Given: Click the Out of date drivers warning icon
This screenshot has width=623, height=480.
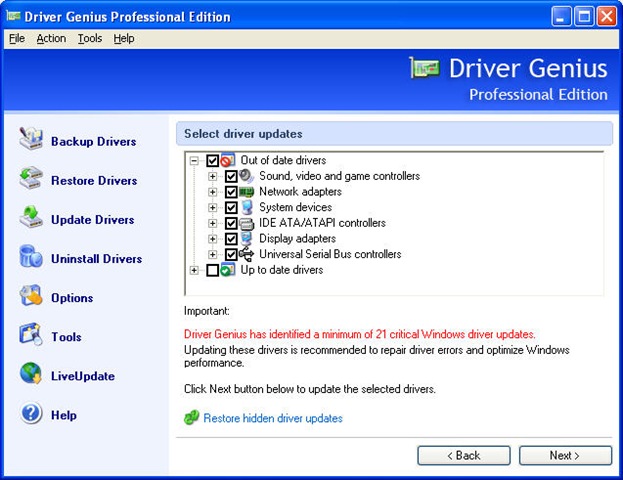Looking at the screenshot, I should [x=228, y=160].
